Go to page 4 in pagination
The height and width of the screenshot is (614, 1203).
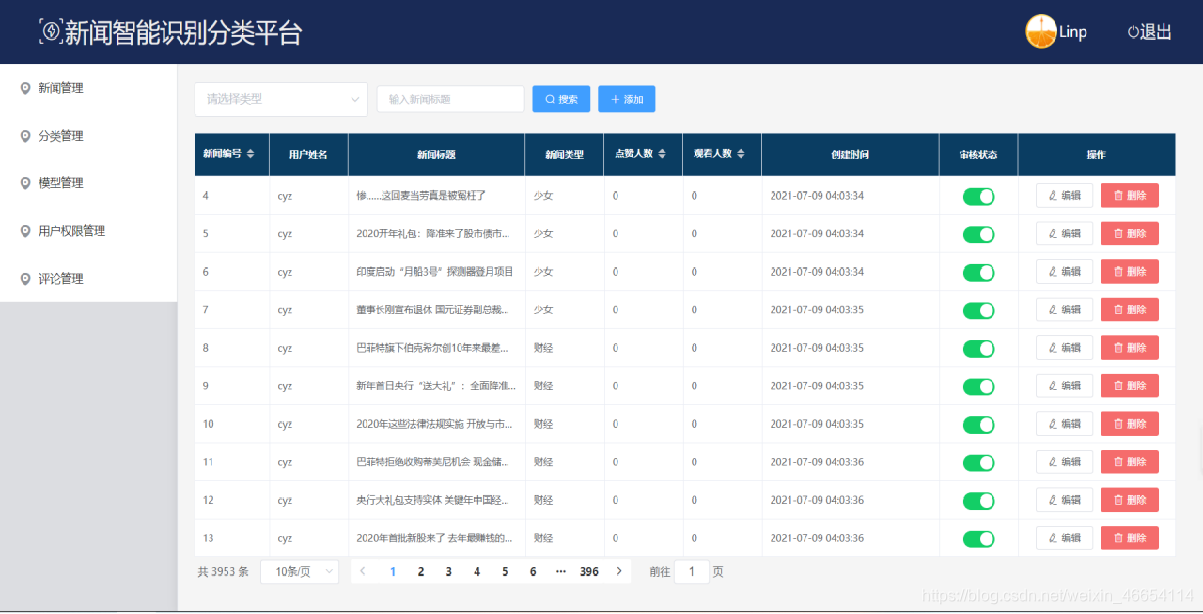pyautogui.click(x=477, y=572)
